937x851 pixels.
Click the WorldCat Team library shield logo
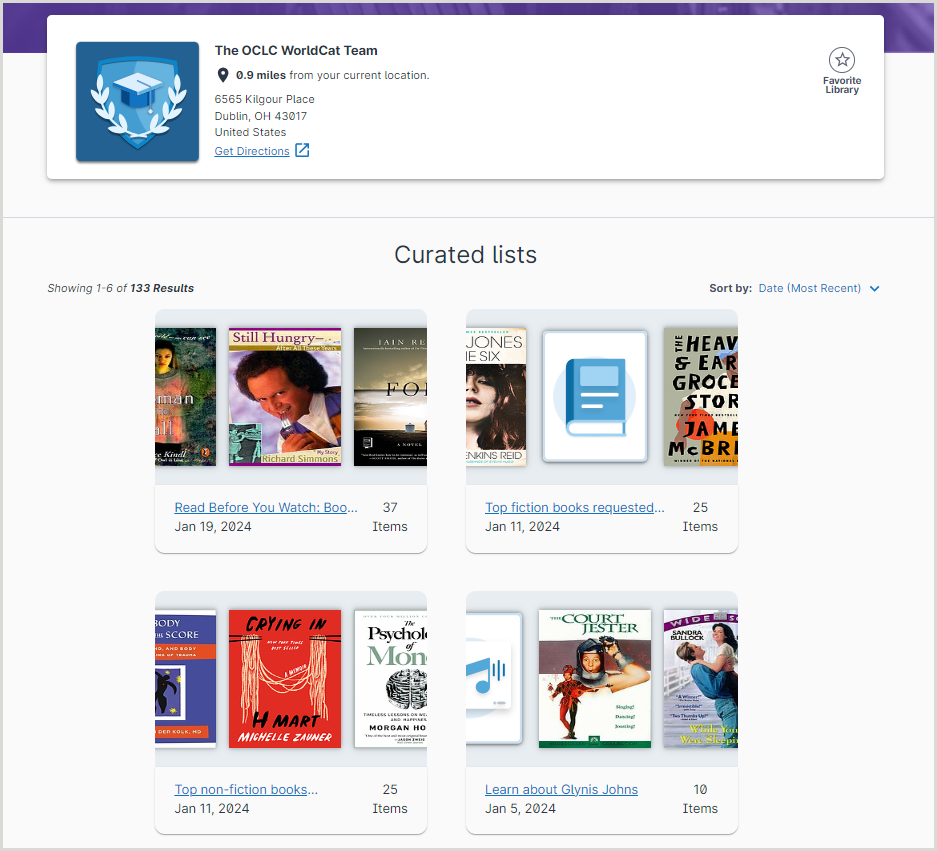click(137, 102)
